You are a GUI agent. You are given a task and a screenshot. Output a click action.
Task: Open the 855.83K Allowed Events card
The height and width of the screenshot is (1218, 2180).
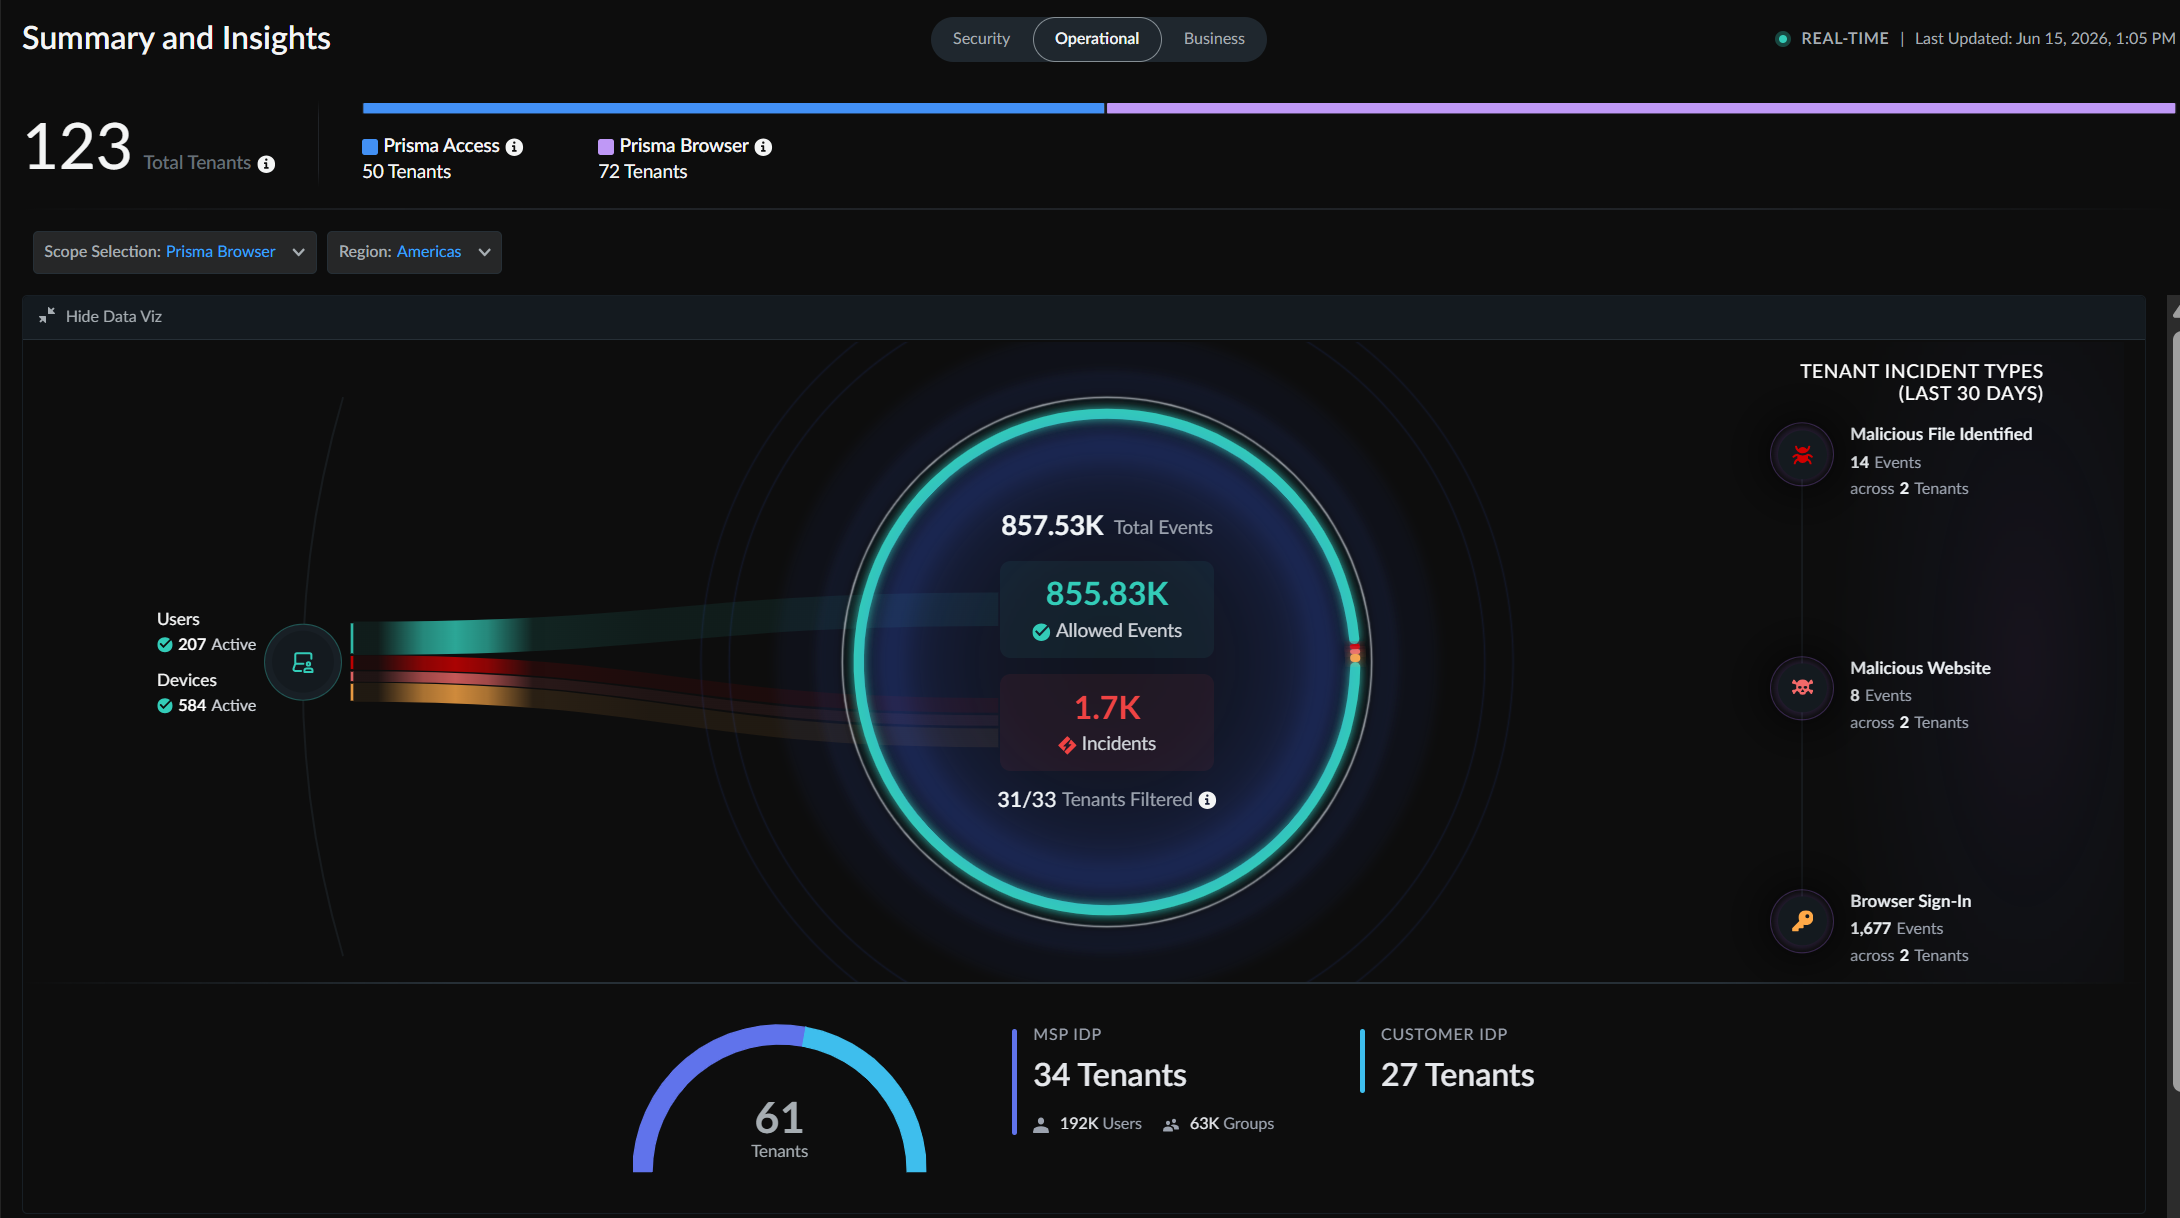click(1107, 609)
